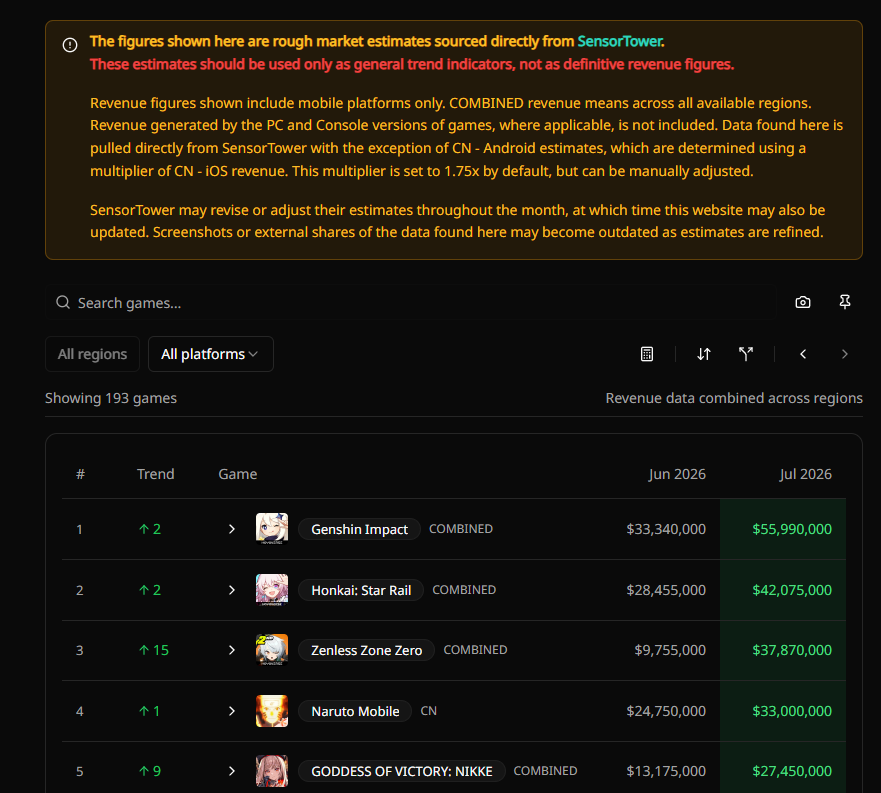Screen dimensions: 881x793
Task: Click the Game column header
Action: click(x=238, y=474)
